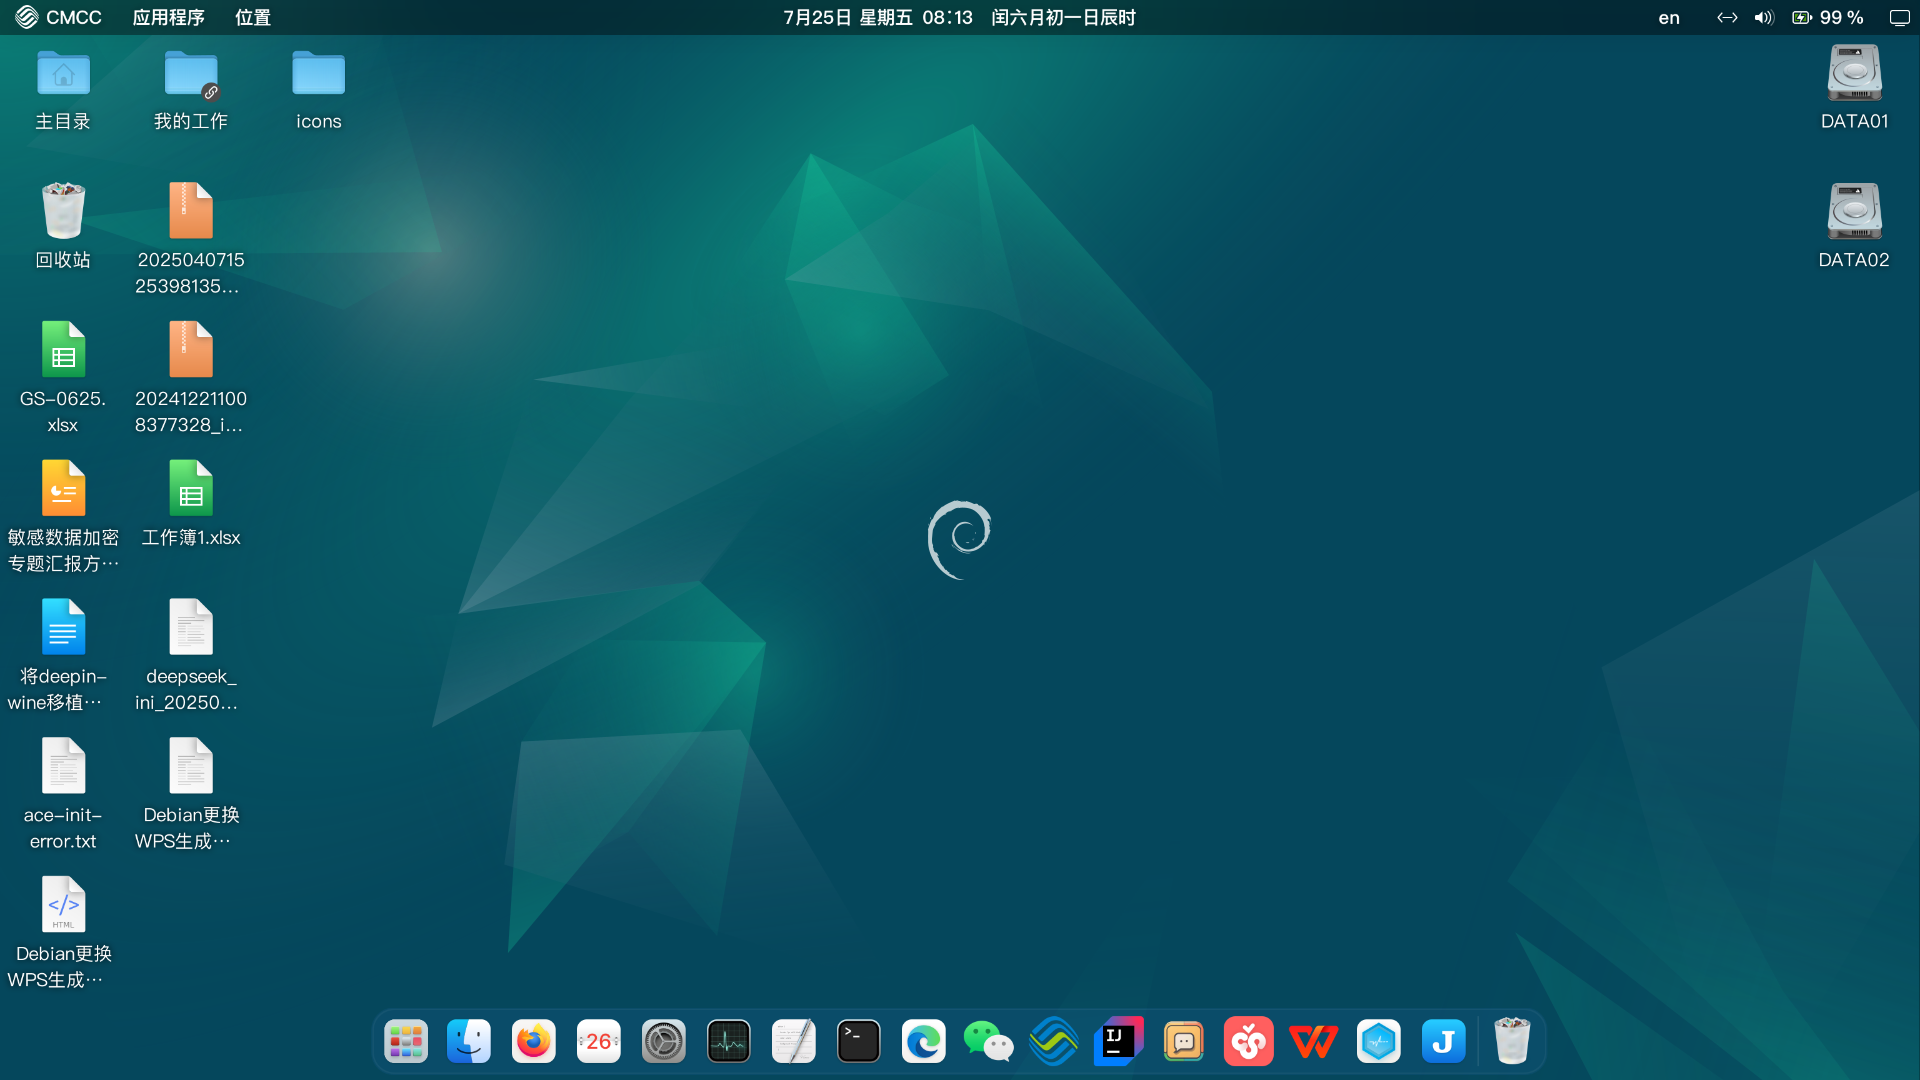Viewport: 1920px width, 1080px height.
Task: Open the calendar icon showing 26
Action: click(598, 1042)
